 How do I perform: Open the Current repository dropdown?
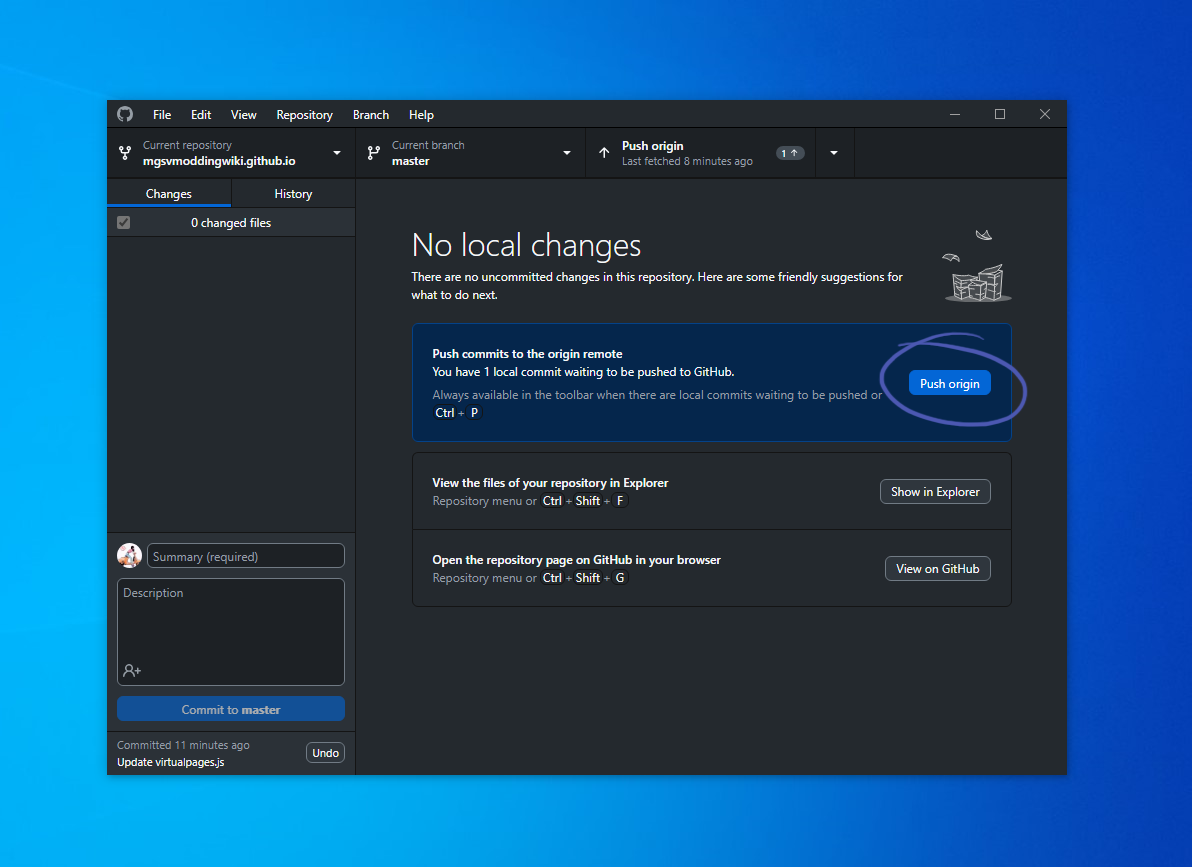point(336,152)
